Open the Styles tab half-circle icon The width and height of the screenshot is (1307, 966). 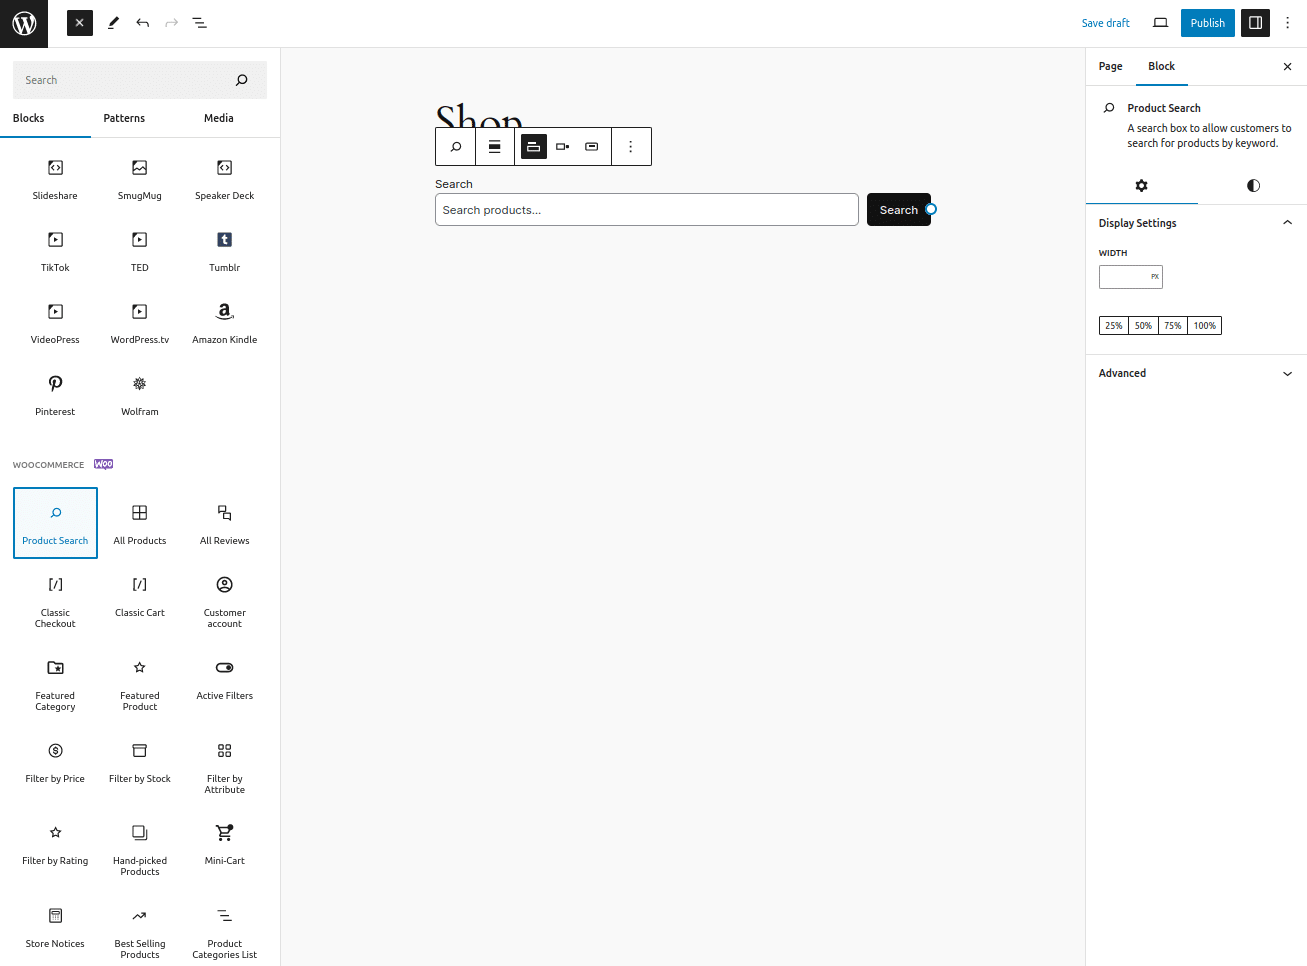[x=1253, y=186]
